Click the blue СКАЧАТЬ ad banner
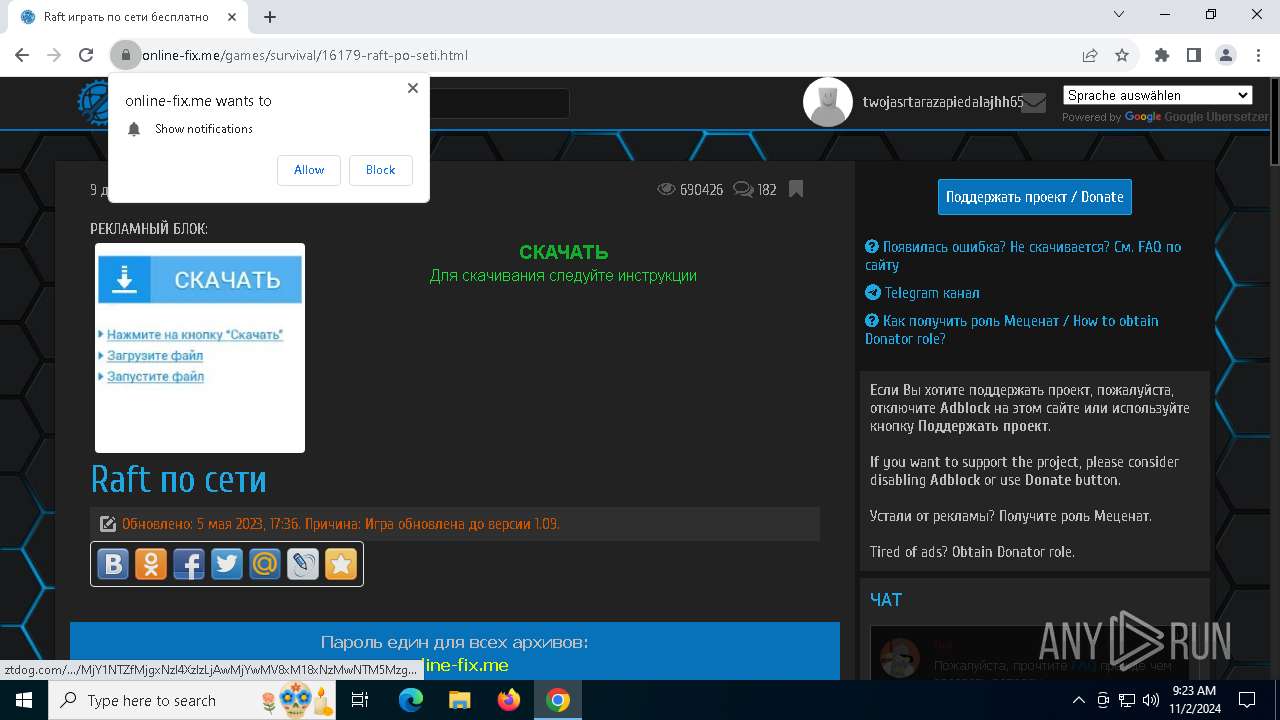This screenshot has height=720, width=1280. [x=200, y=279]
